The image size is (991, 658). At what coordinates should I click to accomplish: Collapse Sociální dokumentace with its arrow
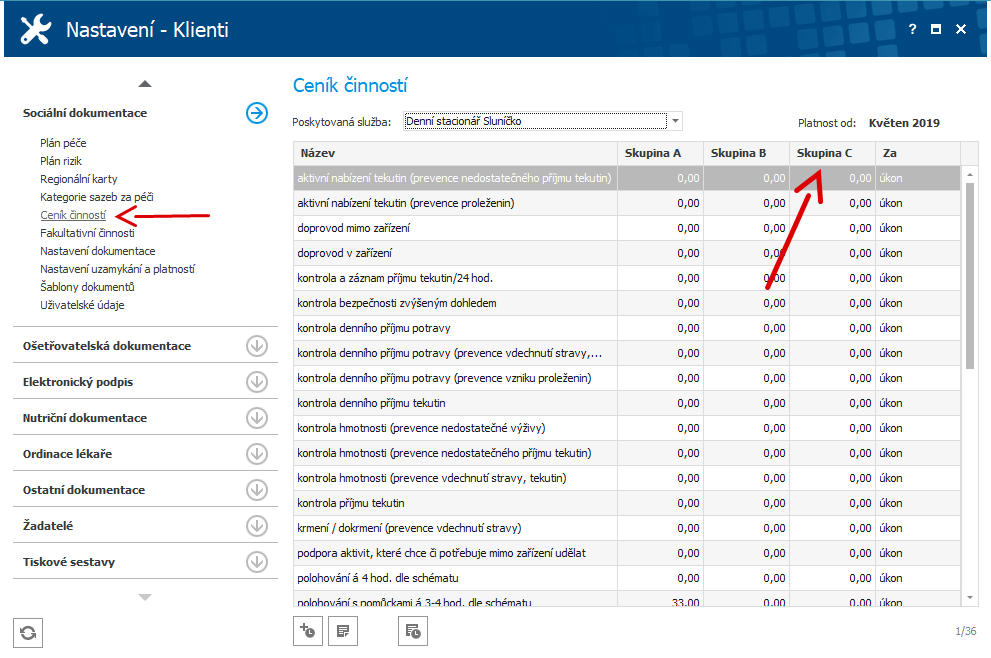tap(257, 113)
